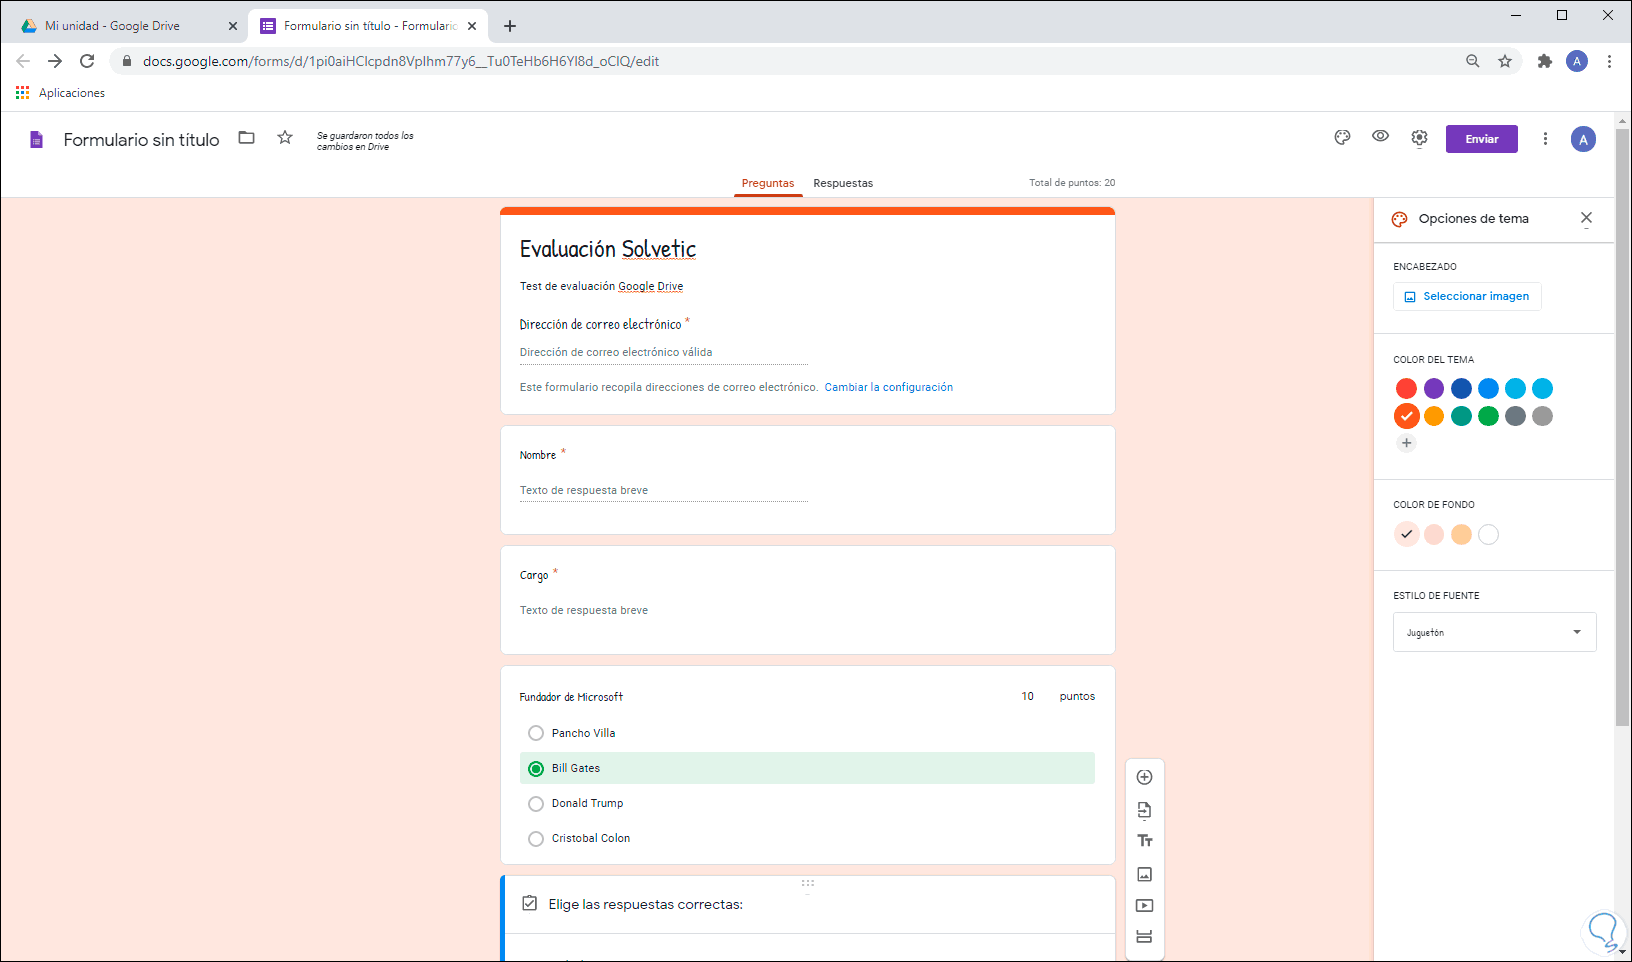Reload the page in Chrome
The width and height of the screenshot is (1632, 962).
[87, 61]
